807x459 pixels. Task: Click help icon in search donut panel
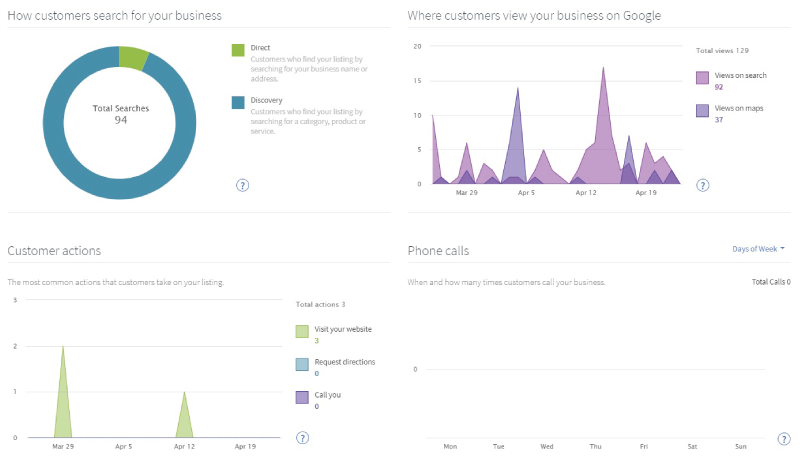[x=242, y=185]
